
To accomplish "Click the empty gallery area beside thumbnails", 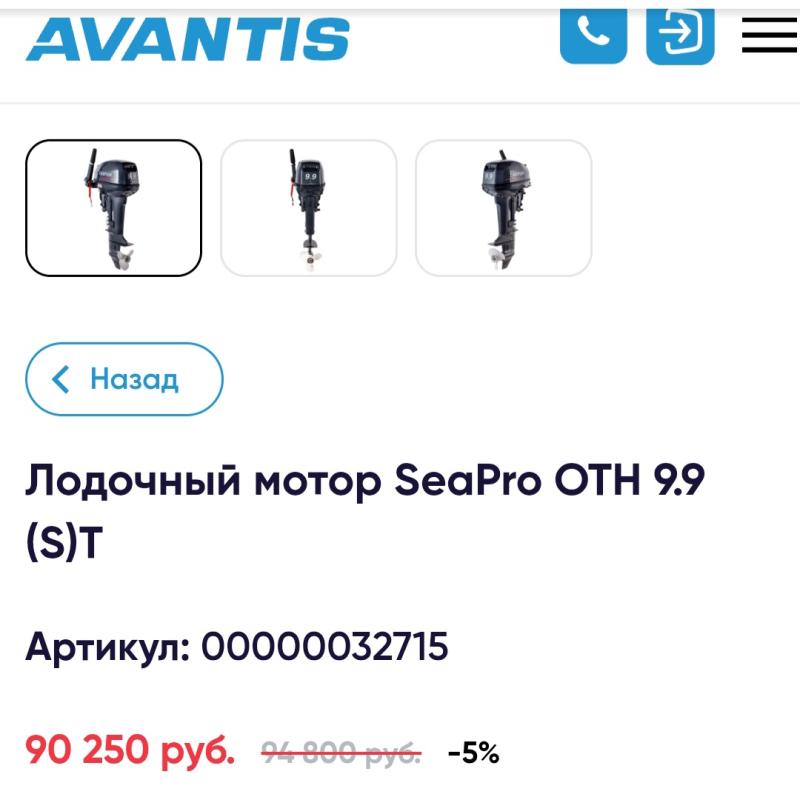I will click(695, 208).
